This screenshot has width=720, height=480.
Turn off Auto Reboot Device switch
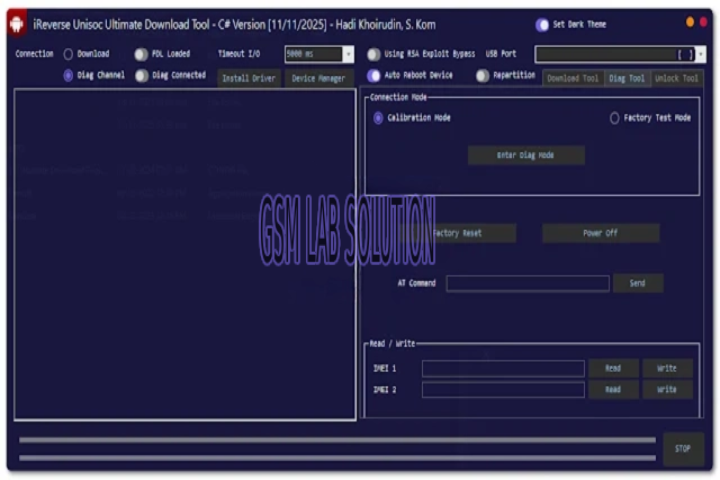[x=374, y=76]
